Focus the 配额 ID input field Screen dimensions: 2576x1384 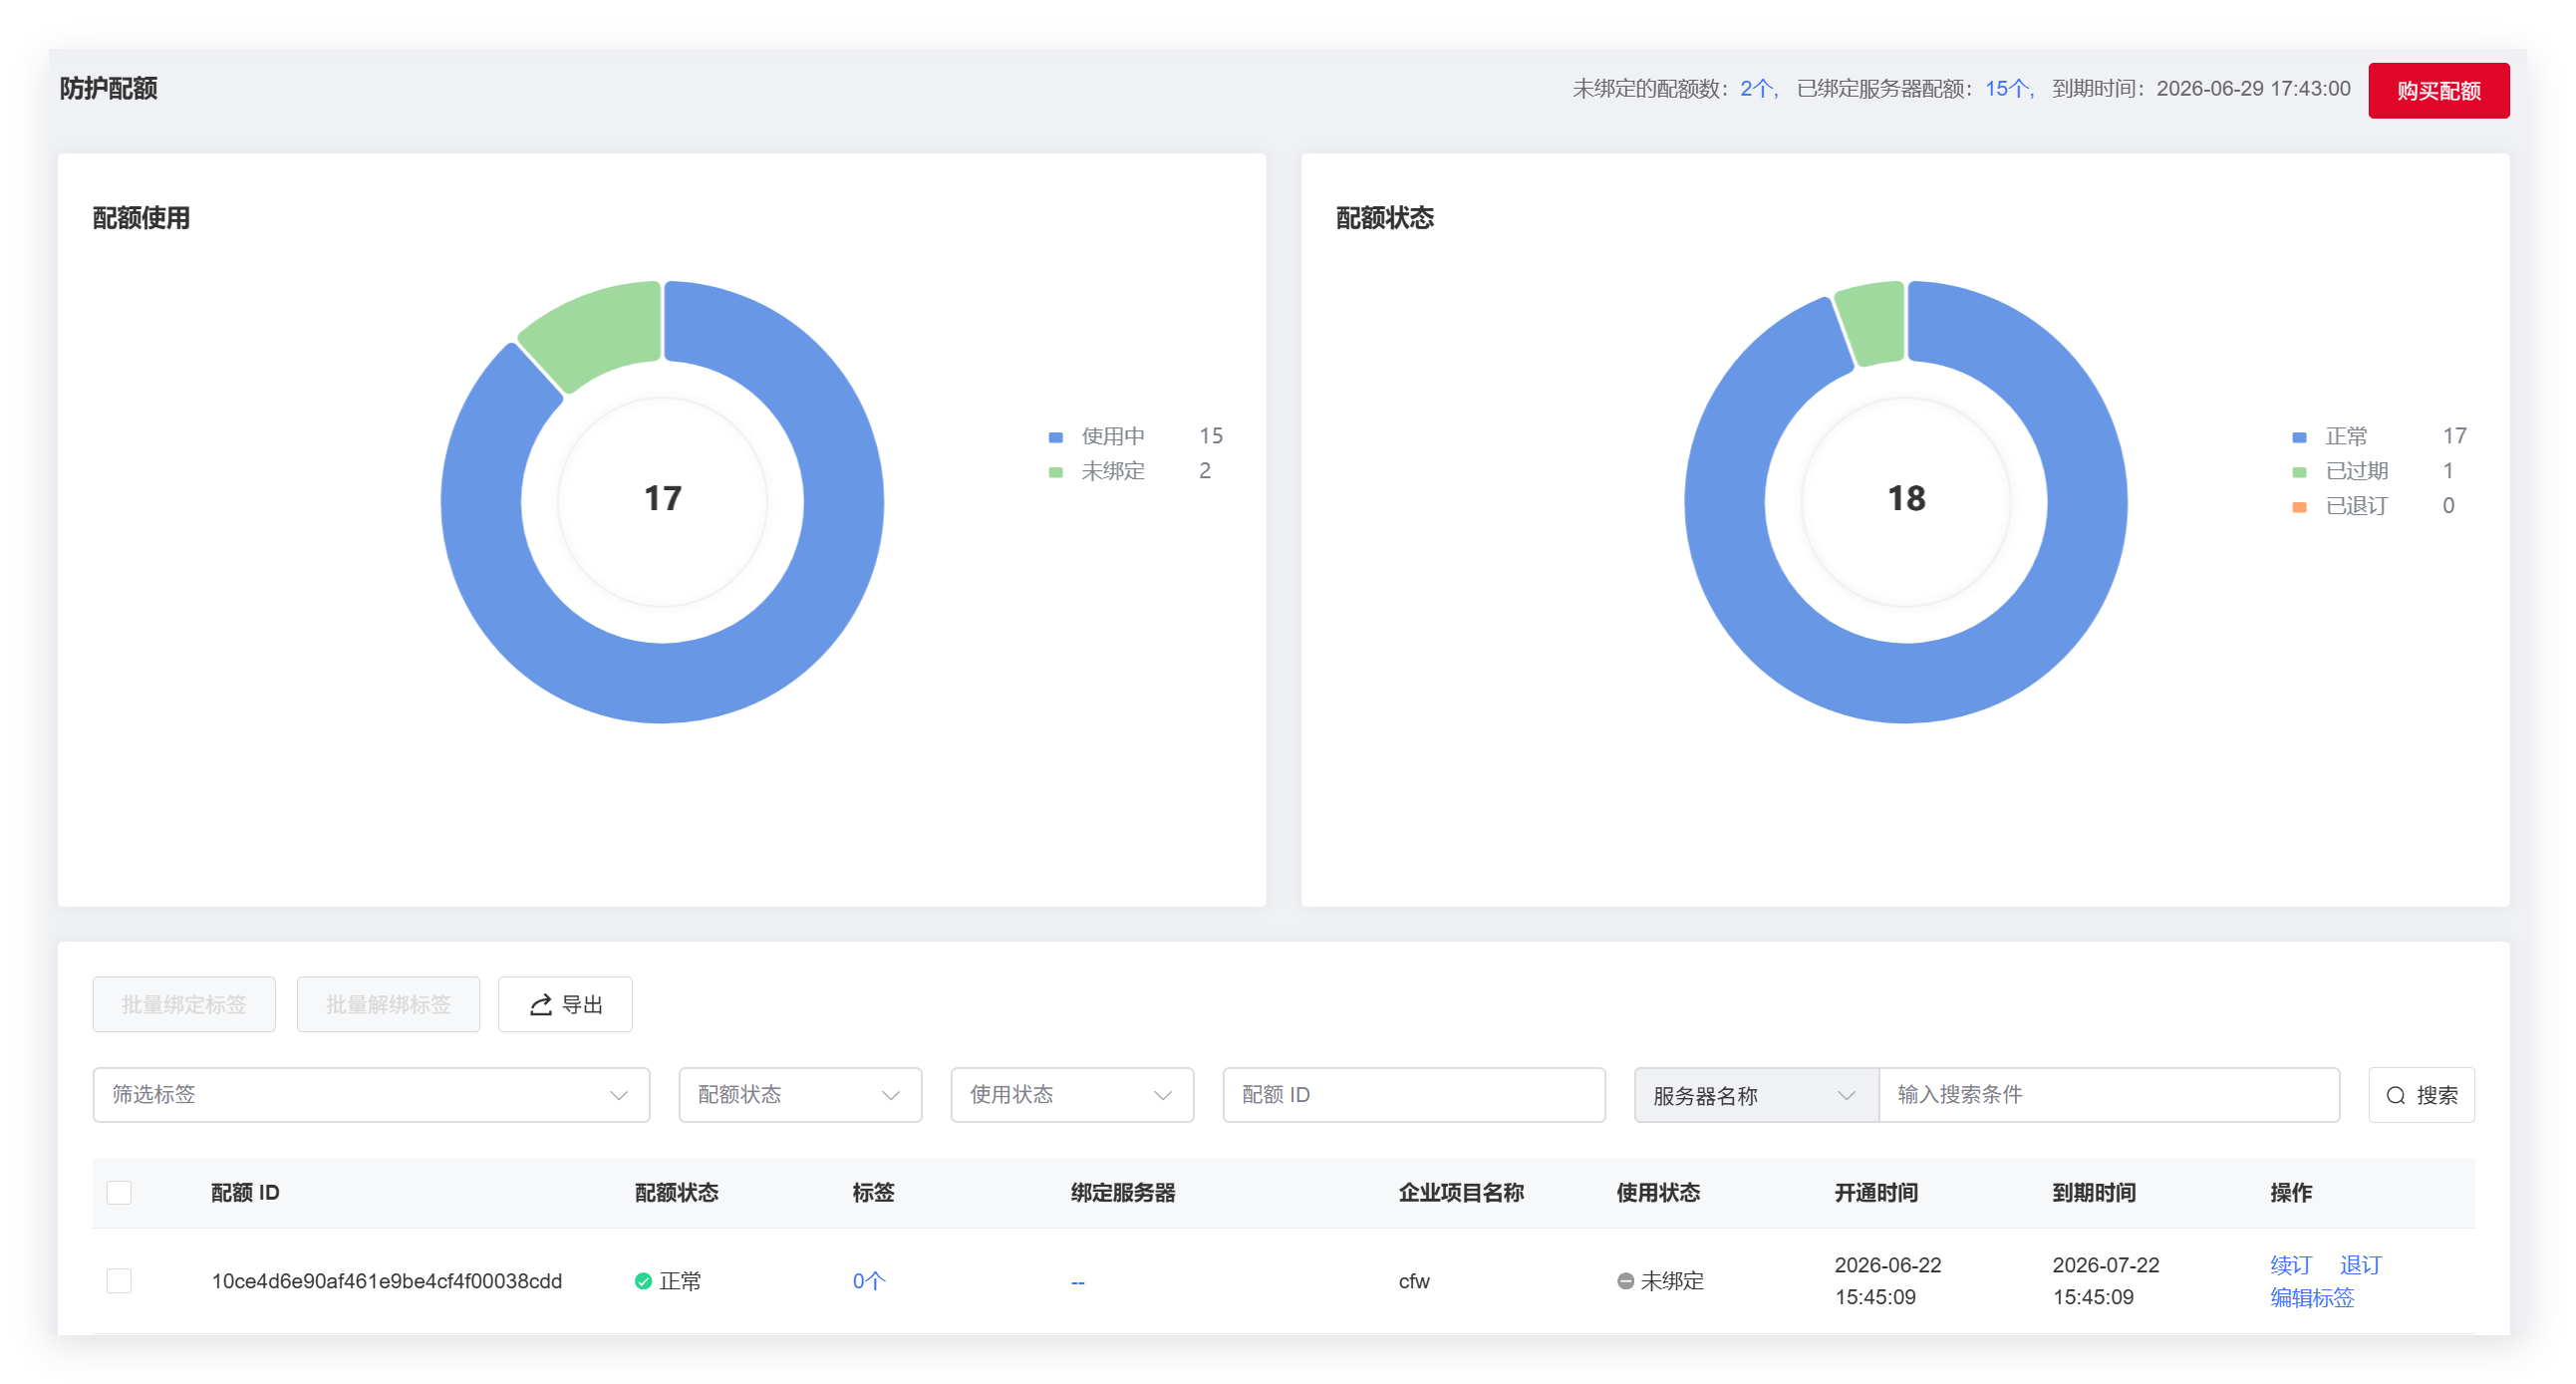pyautogui.click(x=1414, y=1095)
